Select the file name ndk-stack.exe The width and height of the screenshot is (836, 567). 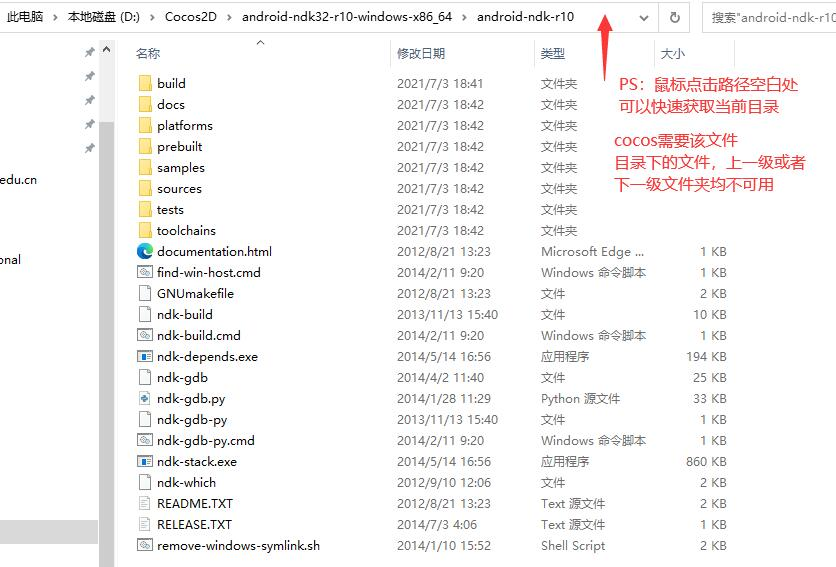click(197, 462)
